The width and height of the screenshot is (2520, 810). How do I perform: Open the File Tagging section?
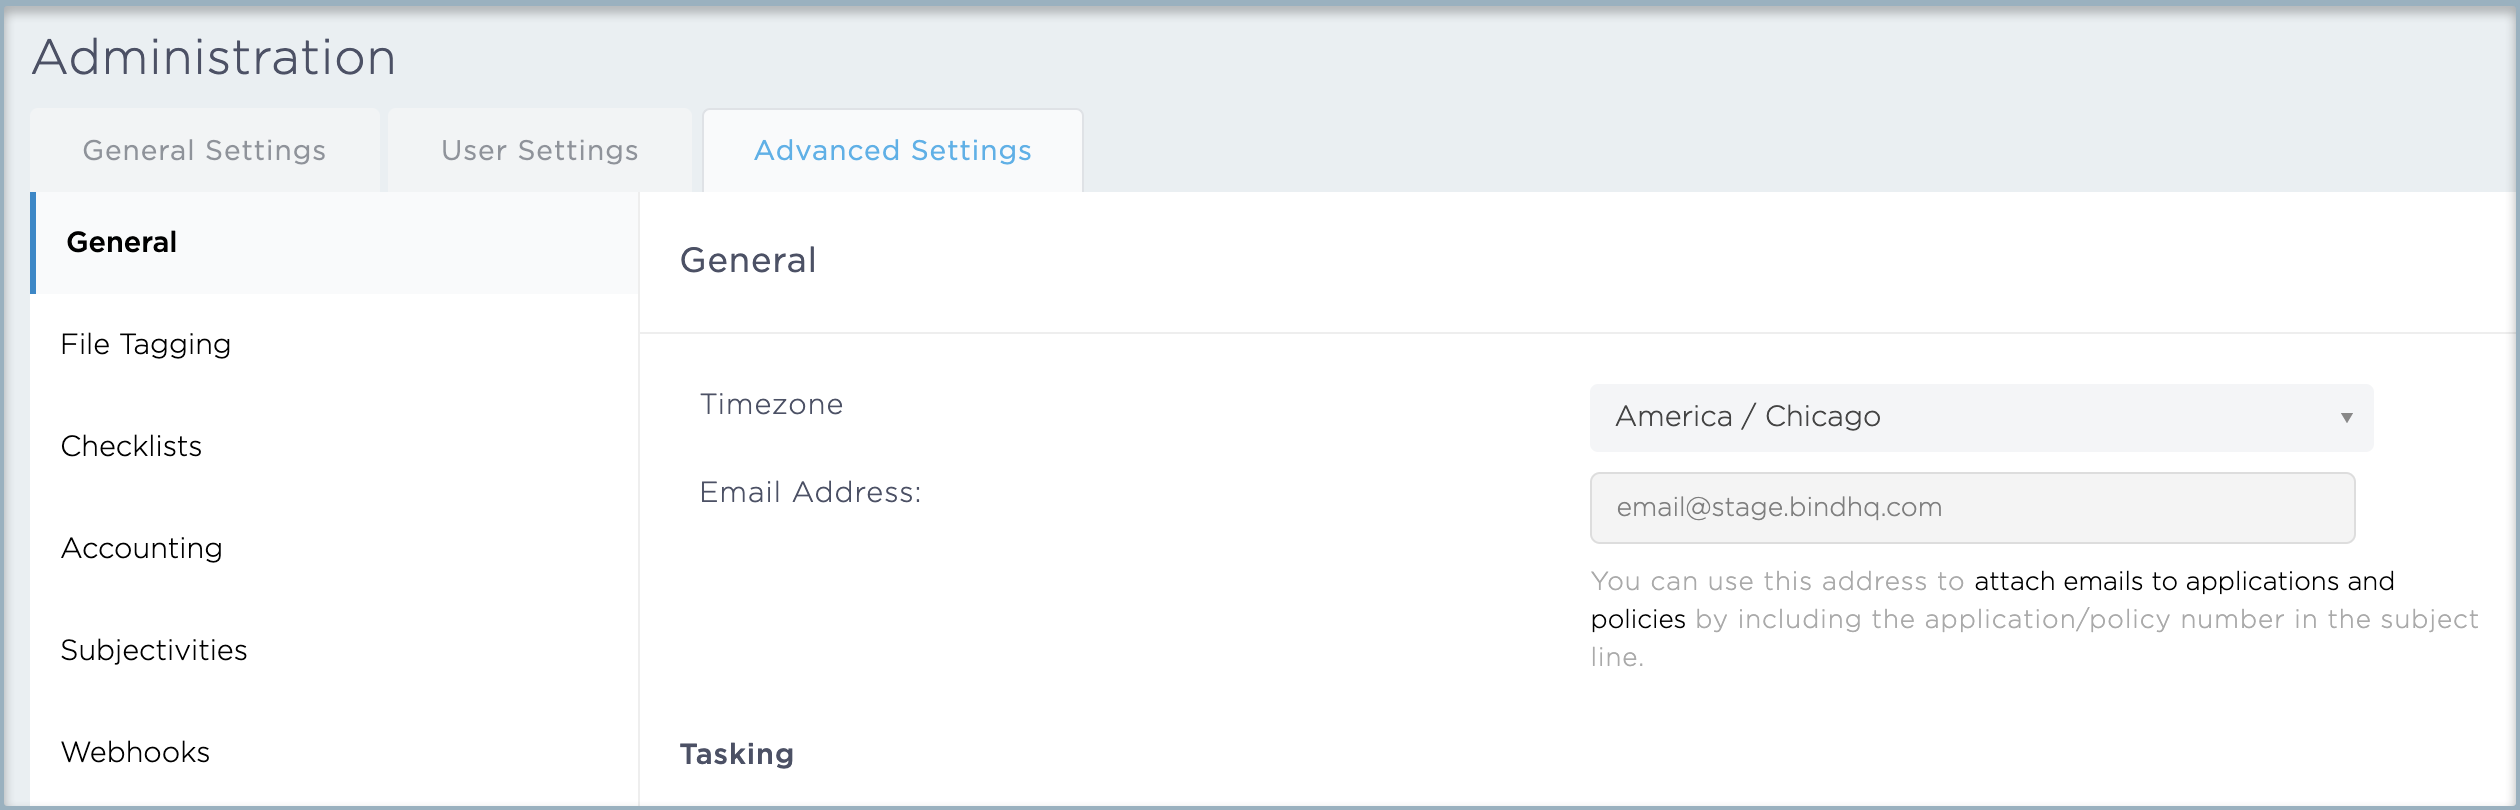[x=146, y=345]
